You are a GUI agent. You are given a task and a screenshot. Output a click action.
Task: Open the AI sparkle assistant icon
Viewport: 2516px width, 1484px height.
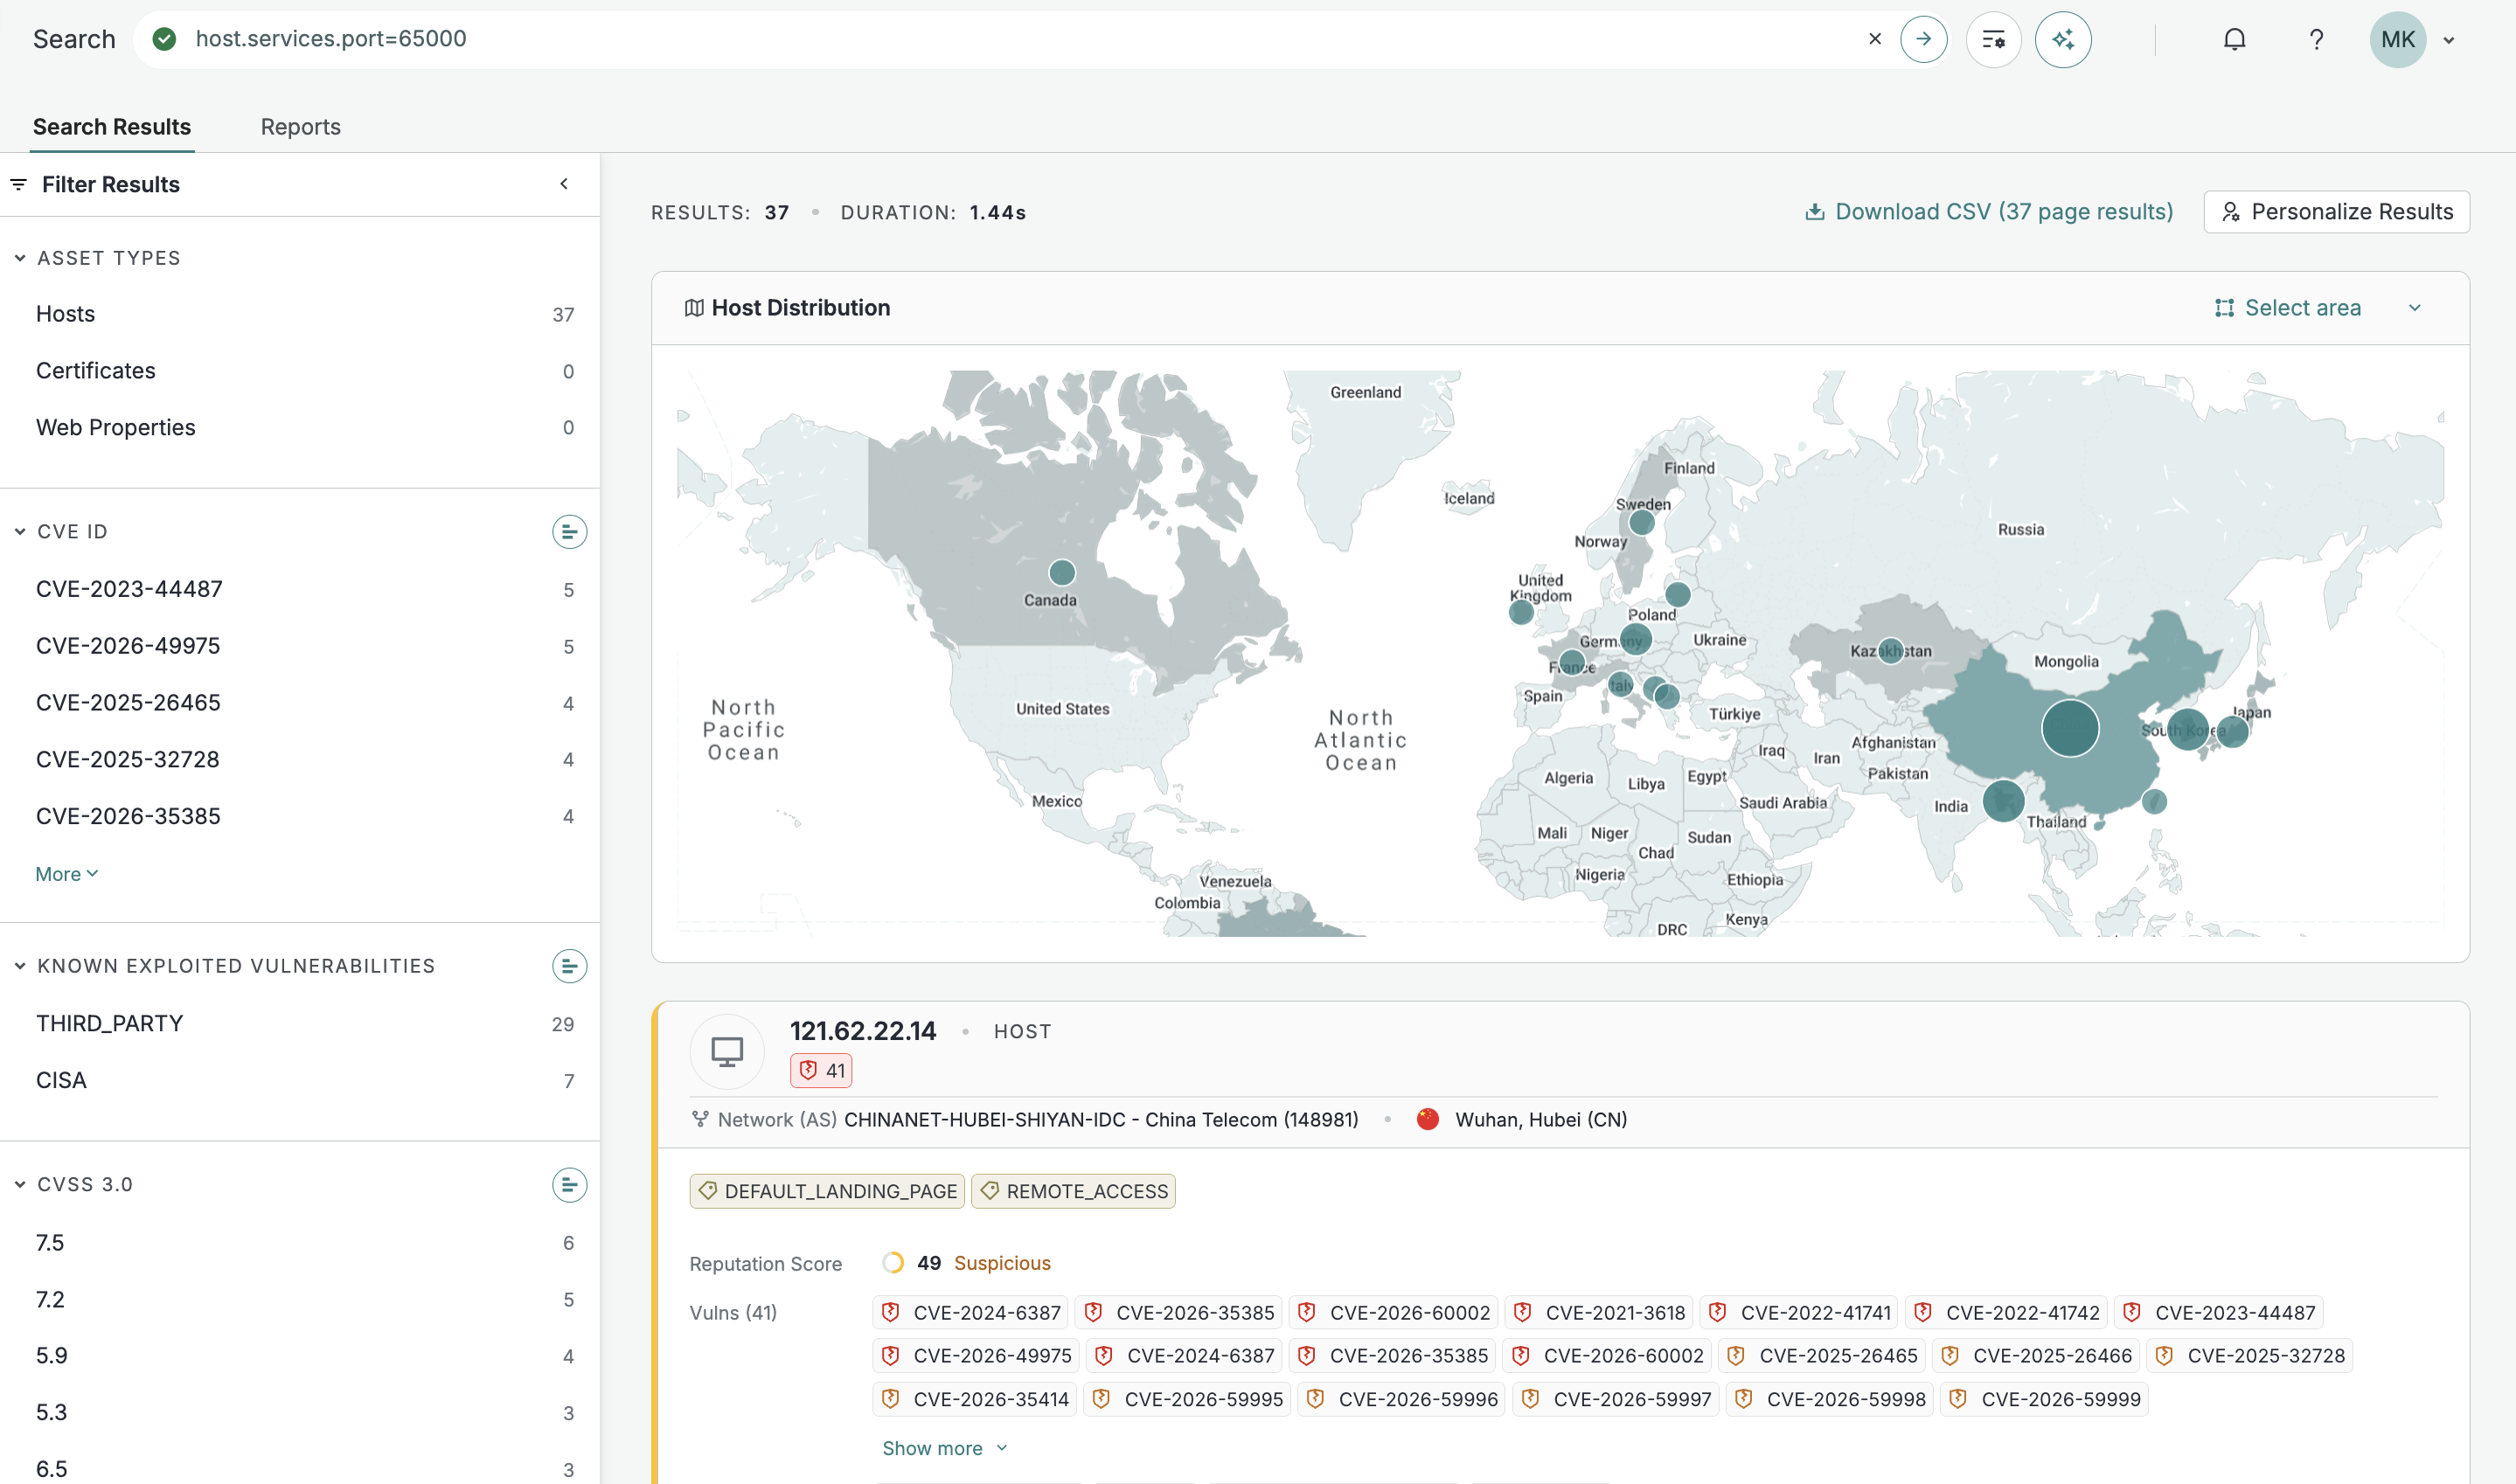(2063, 39)
